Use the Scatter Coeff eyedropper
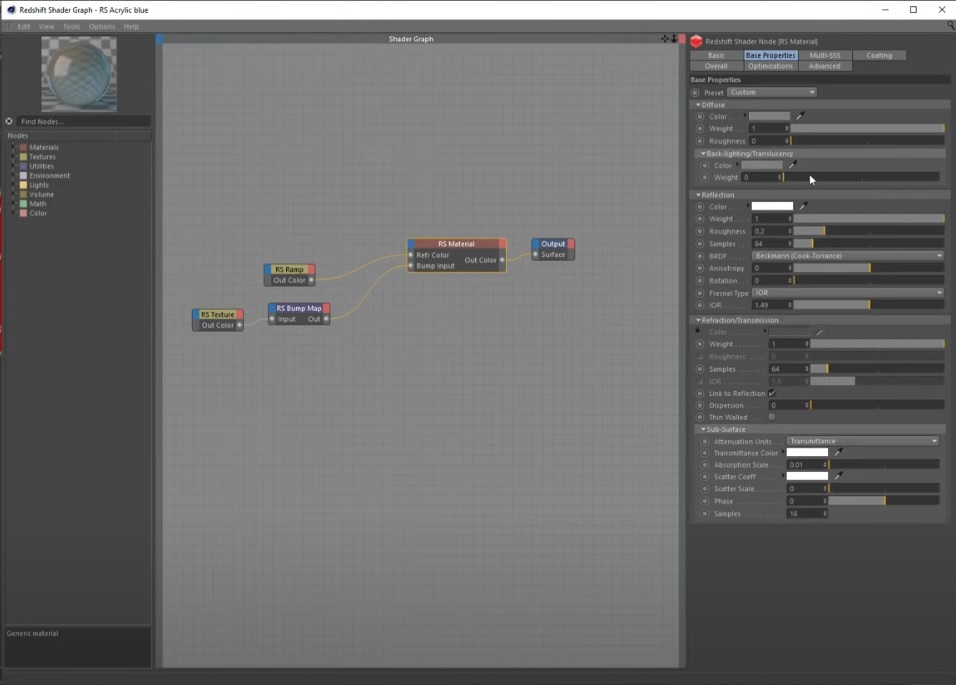The height and width of the screenshot is (685, 956). coord(838,476)
